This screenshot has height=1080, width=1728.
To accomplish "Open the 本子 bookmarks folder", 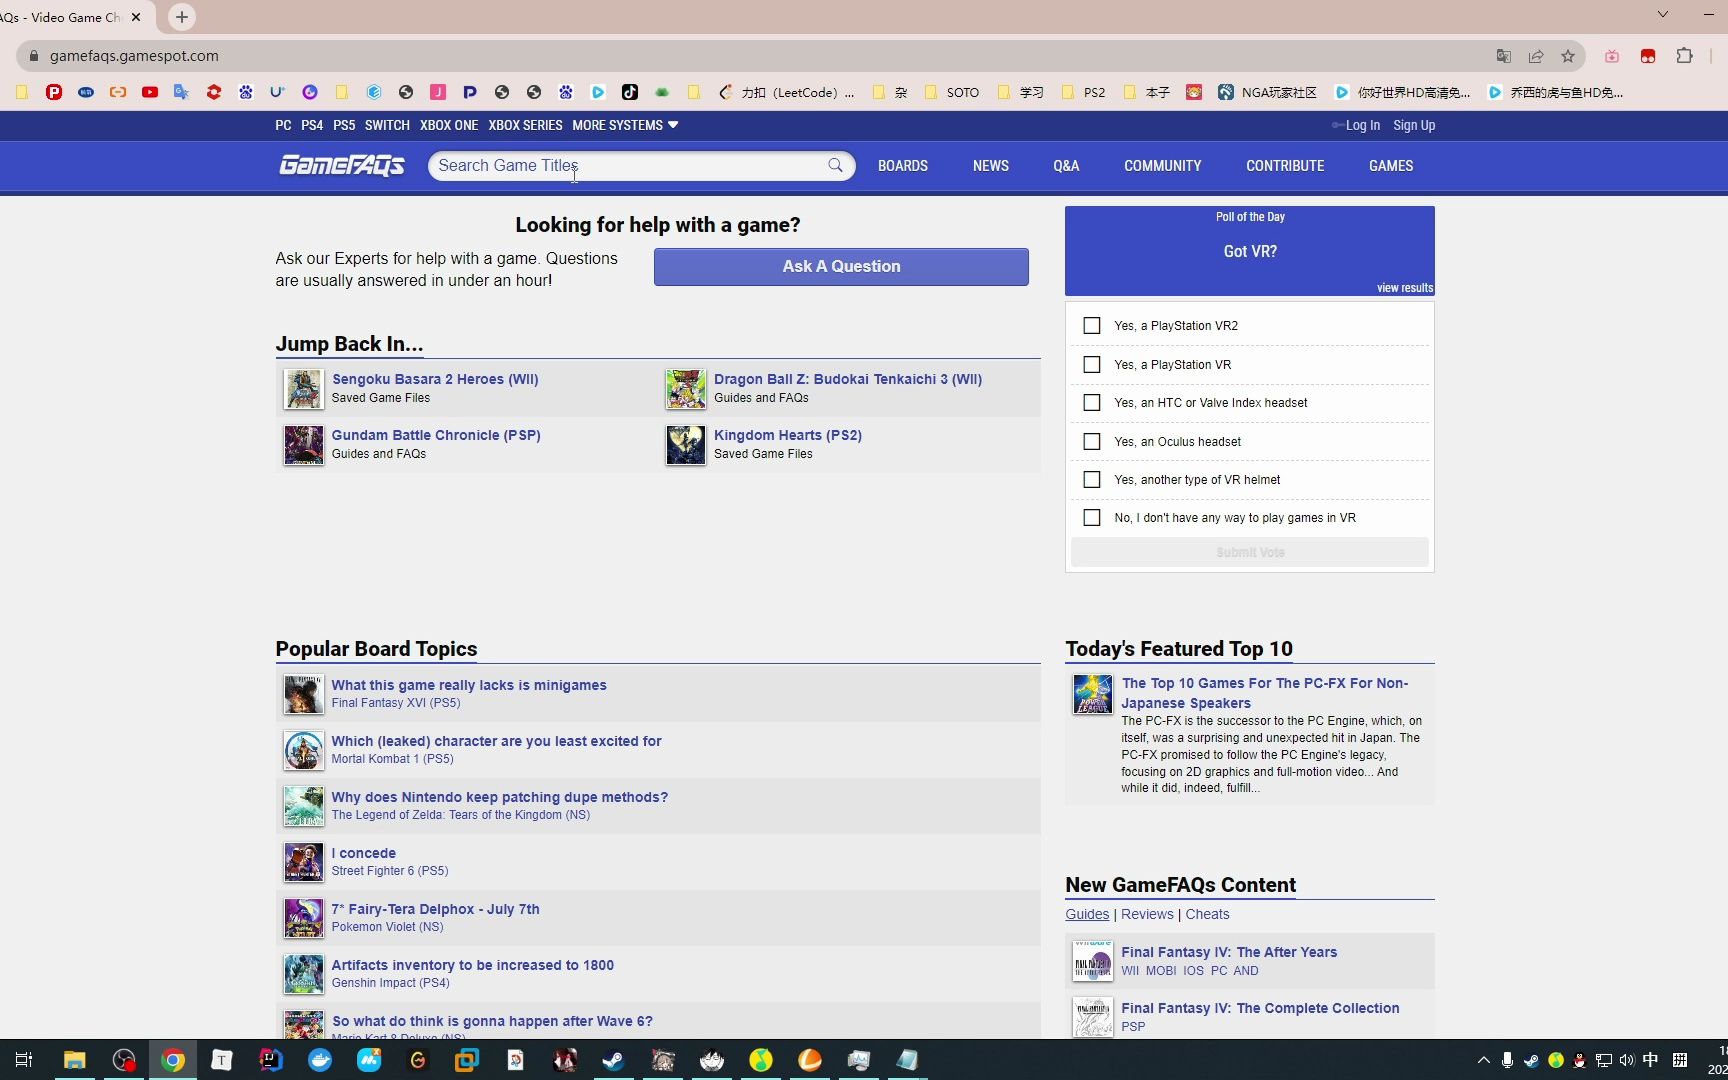I will 1147,92.
